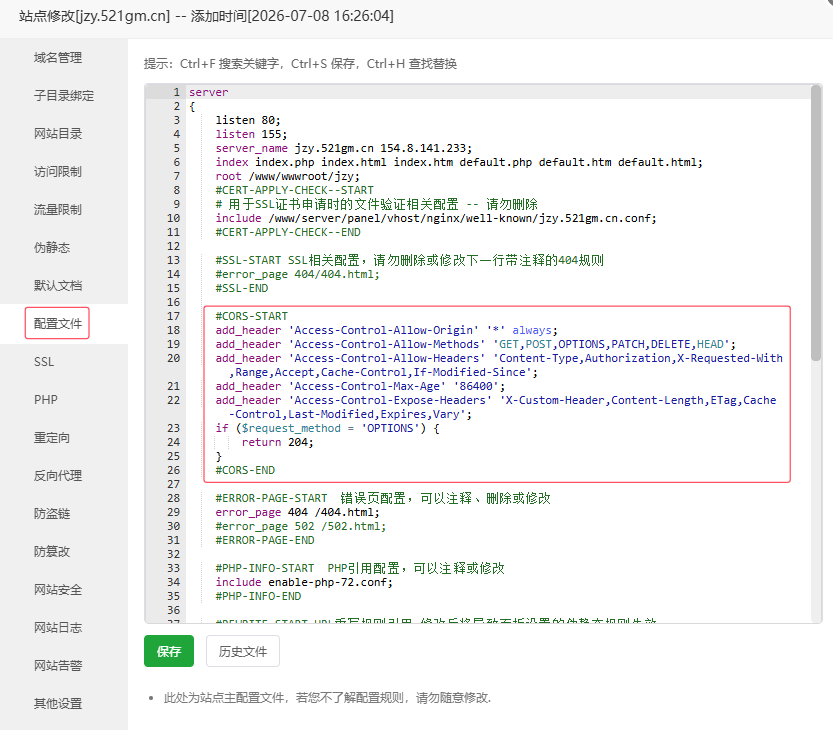The width and height of the screenshot is (833, 730).
Task: Go to 访问限制 settings
Action: 57,172
